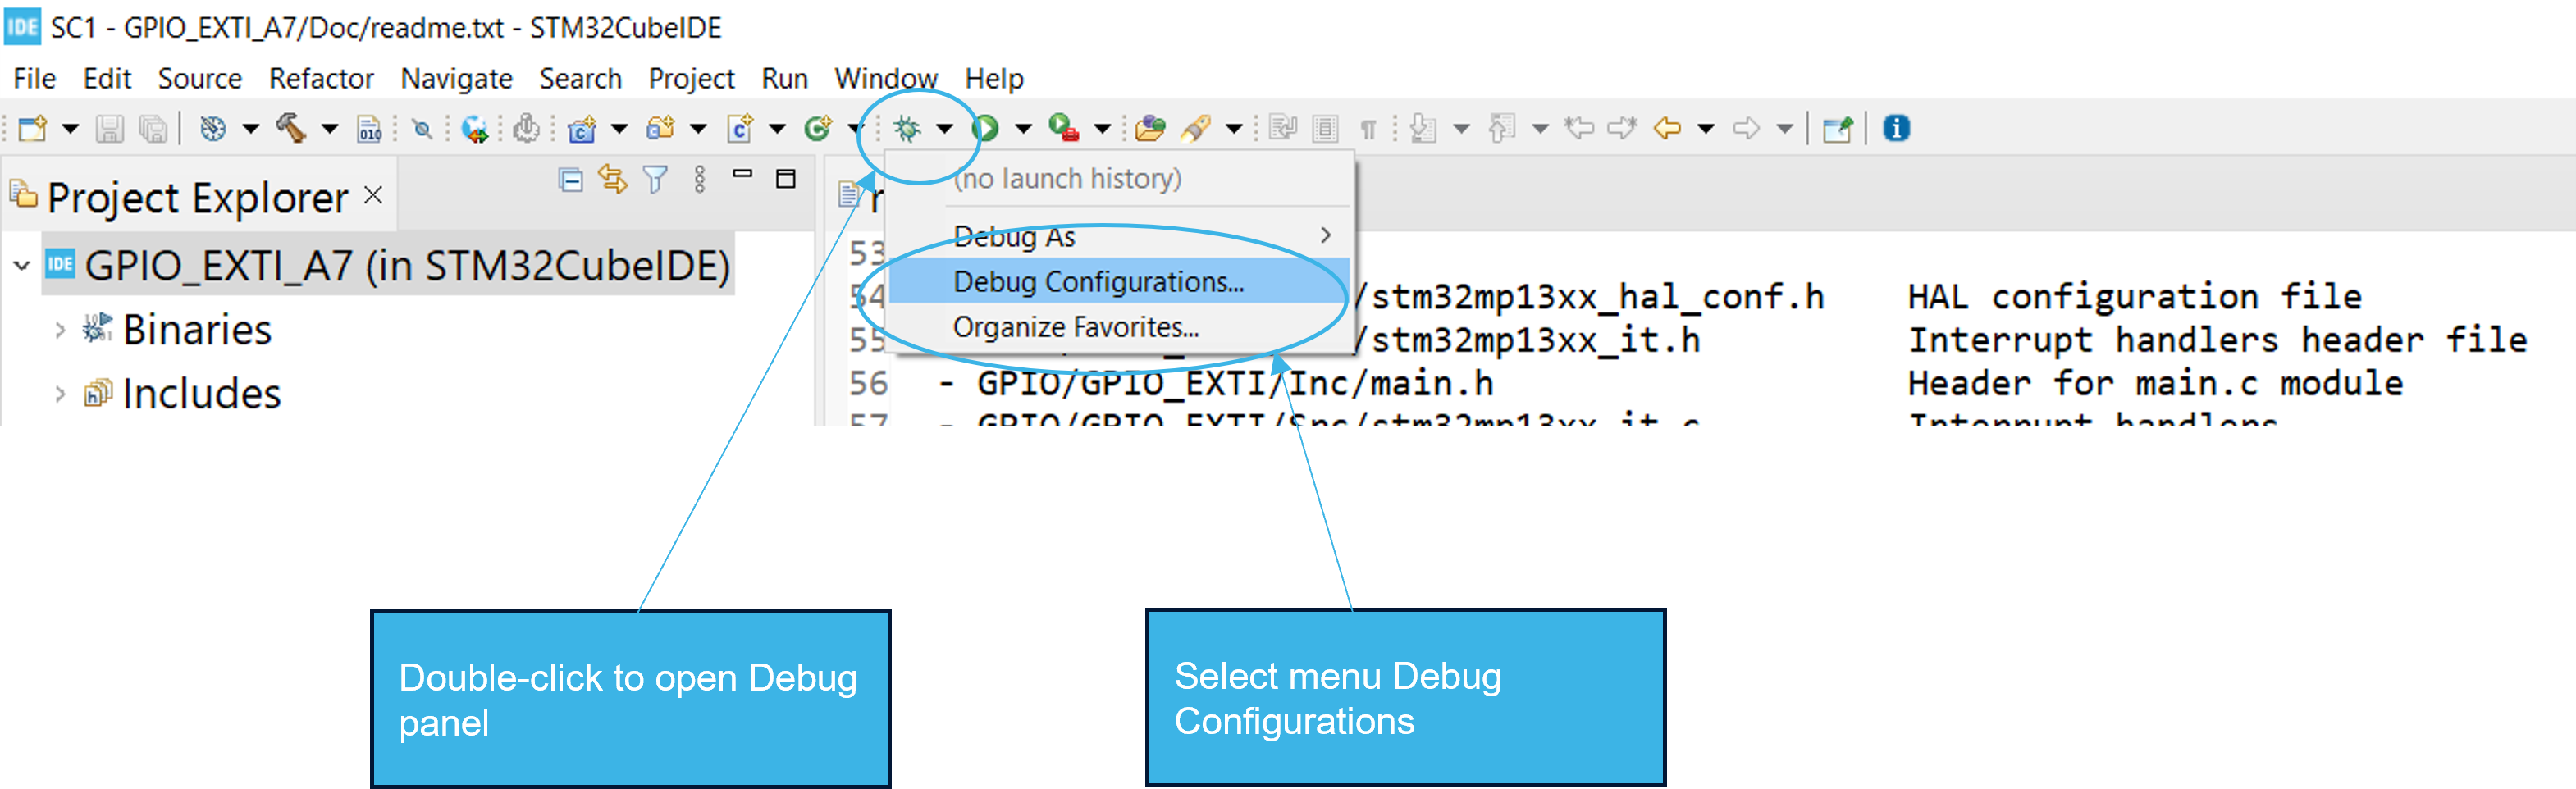This screenshot has height=789, width=2576.
Task: Click the Project Explorer filter funnel icon
Action: pyautogui.click(x=655, y=180)
